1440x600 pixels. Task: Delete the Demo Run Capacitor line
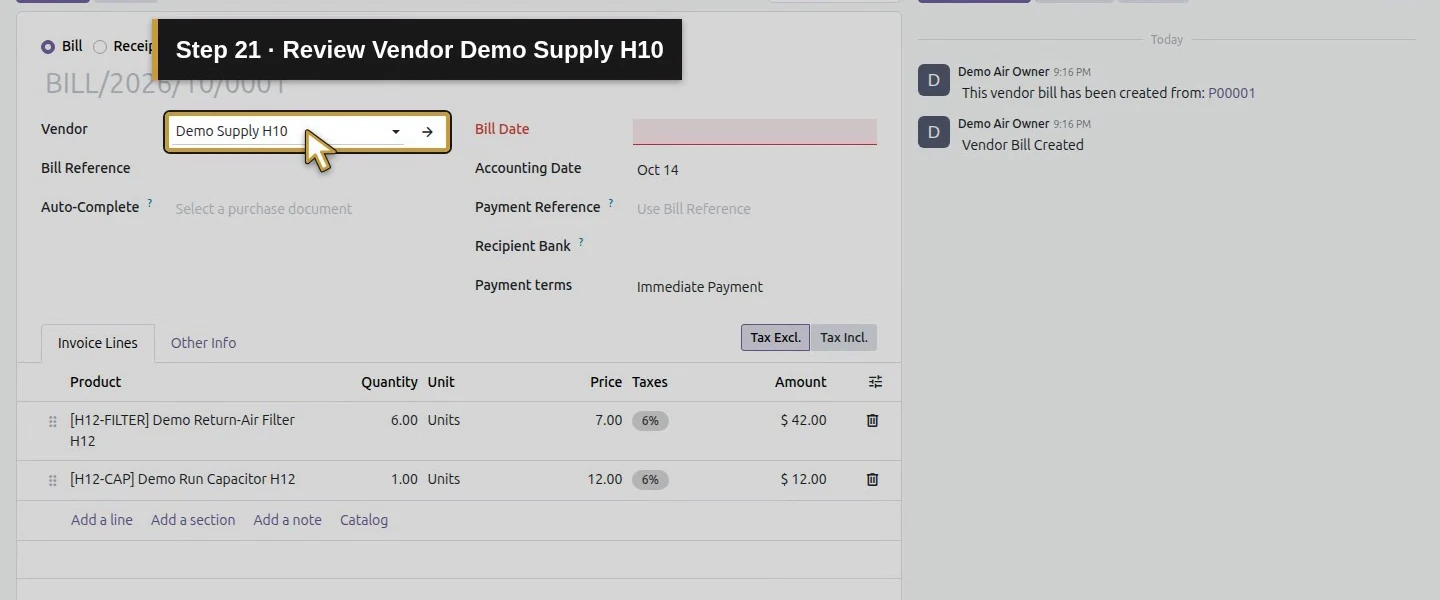(x=872, y=480)
